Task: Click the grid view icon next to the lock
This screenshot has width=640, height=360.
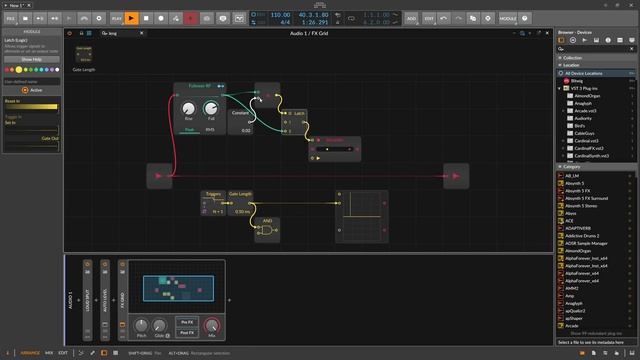Action: click(89, 33)
